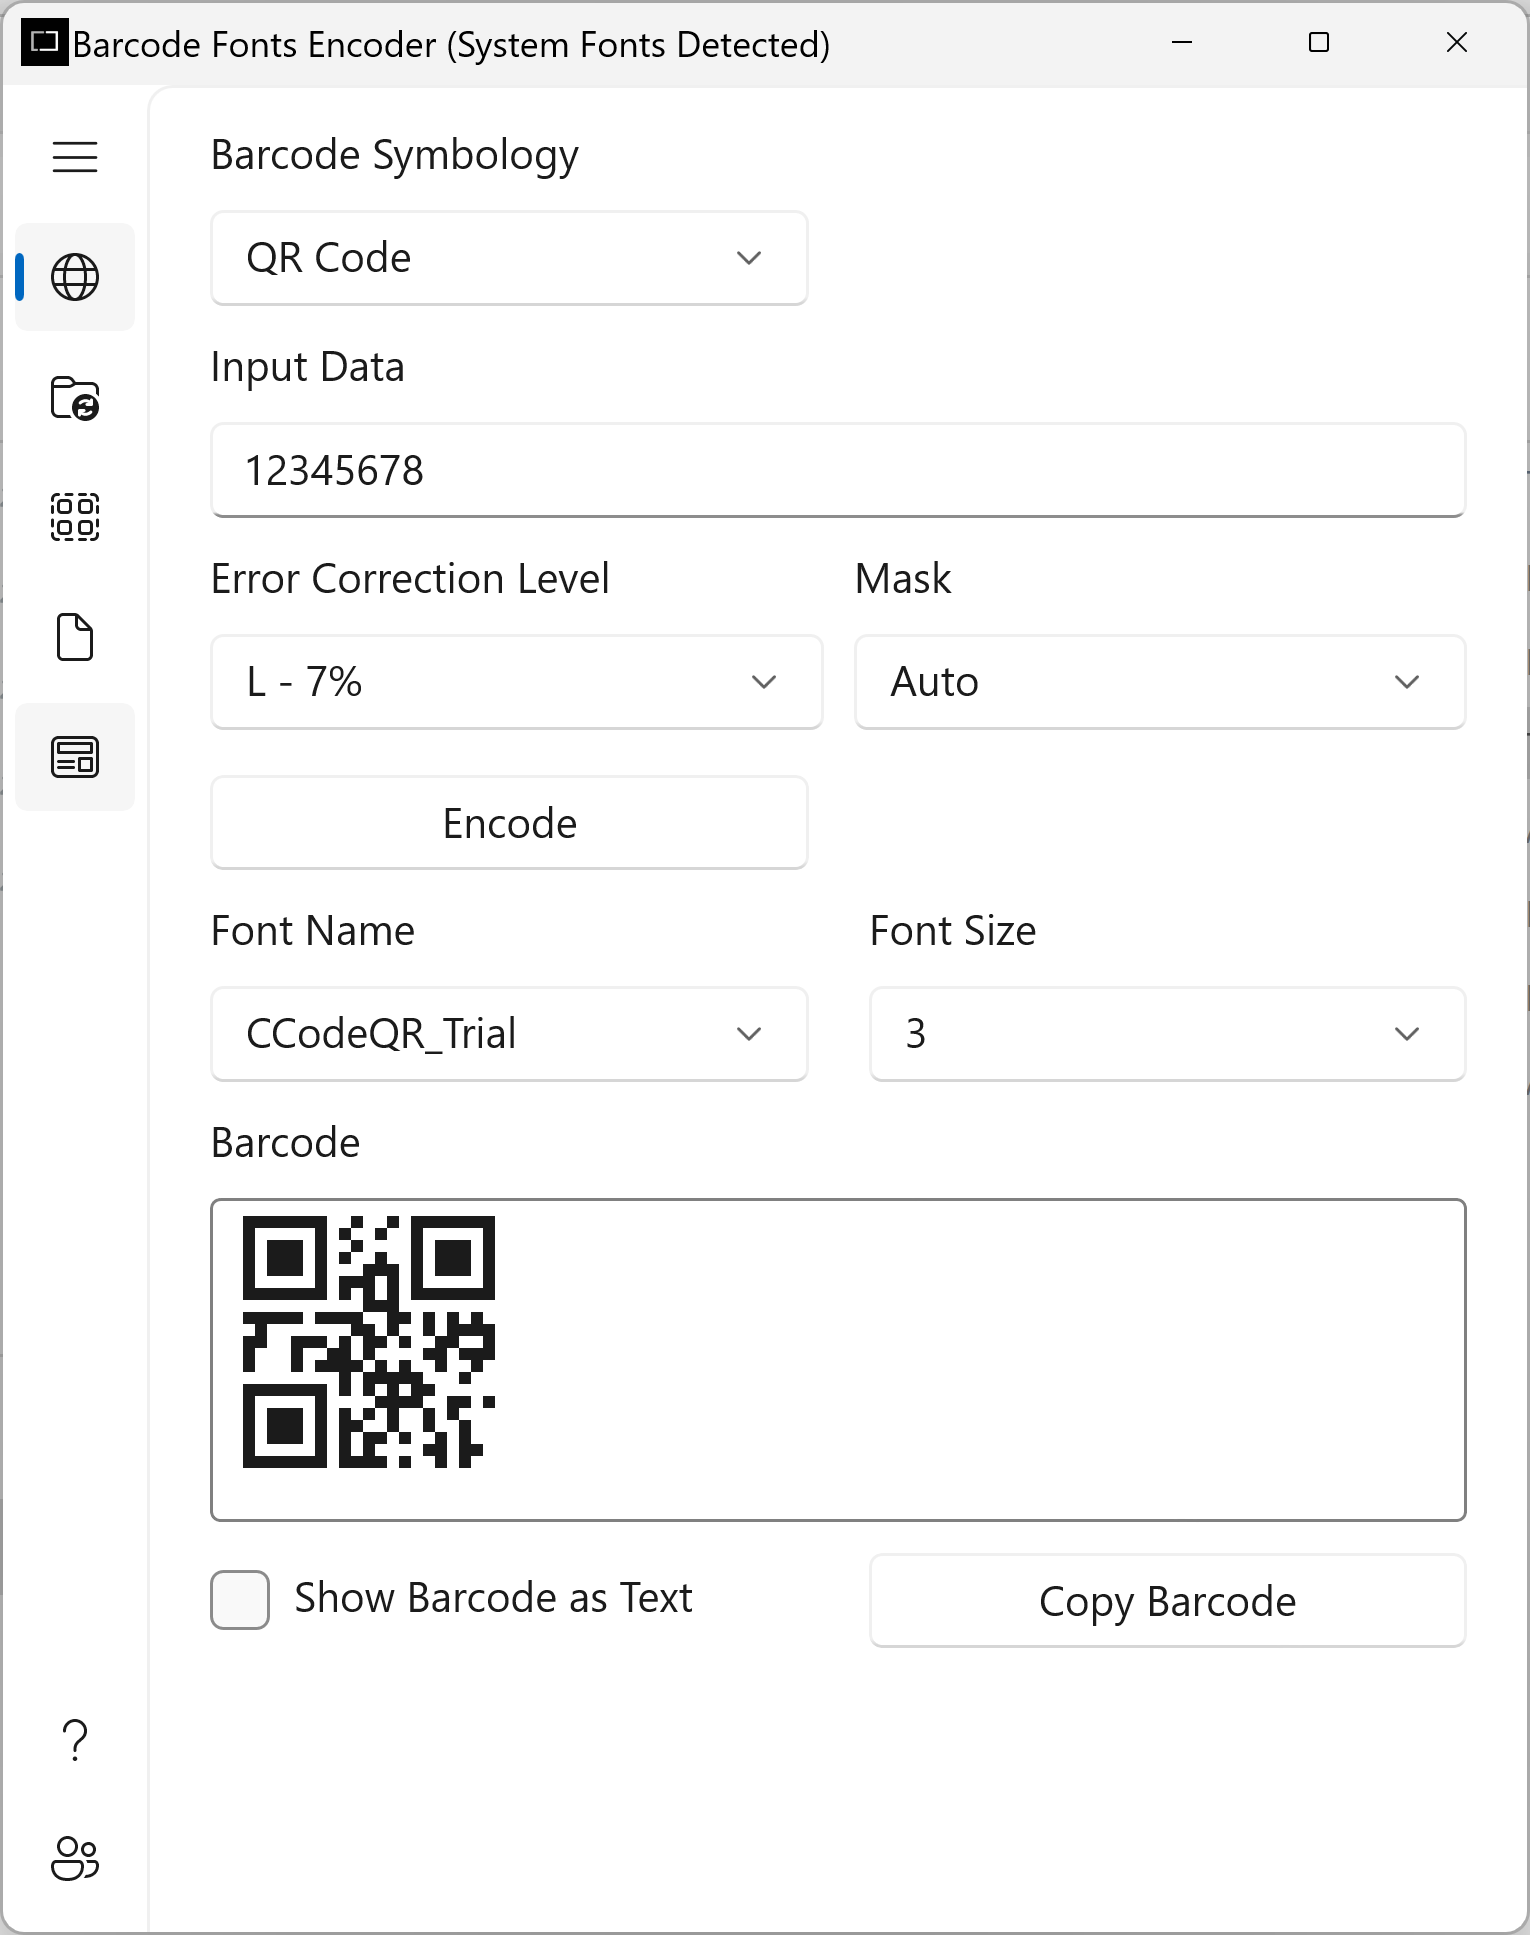Expand the Mask Auto dropdown
Viewport: 1530px width, 1935px height.
1160,682
